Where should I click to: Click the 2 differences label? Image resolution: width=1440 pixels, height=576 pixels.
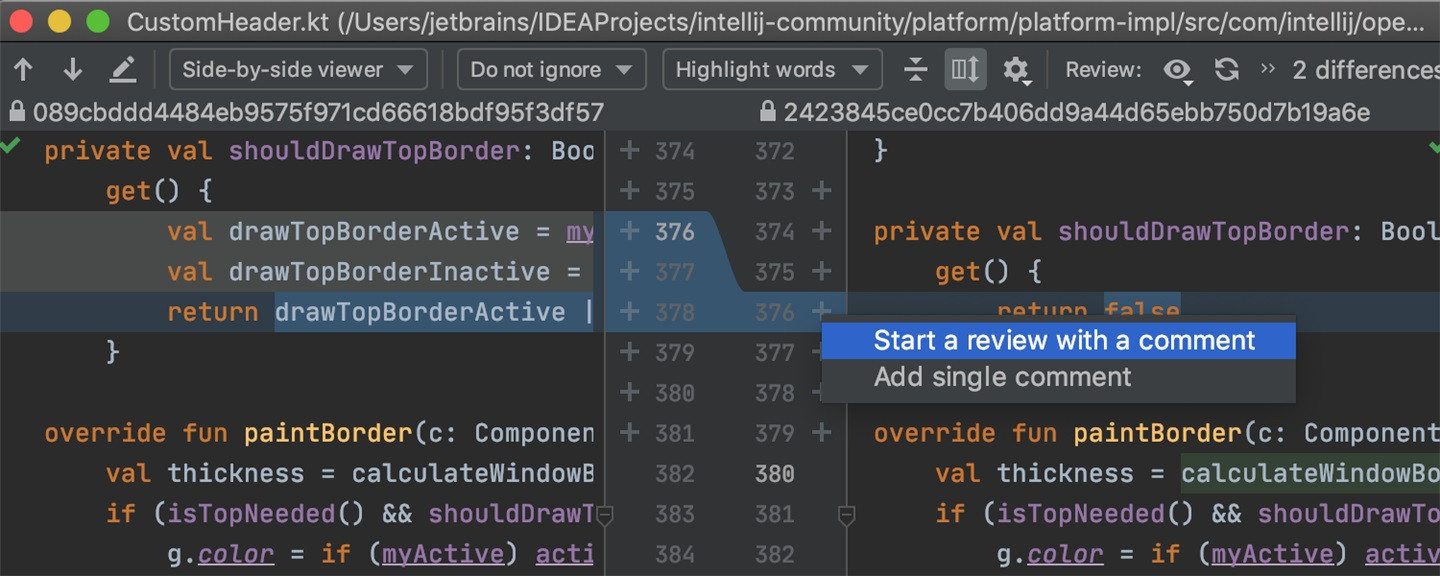(1366, 70)
